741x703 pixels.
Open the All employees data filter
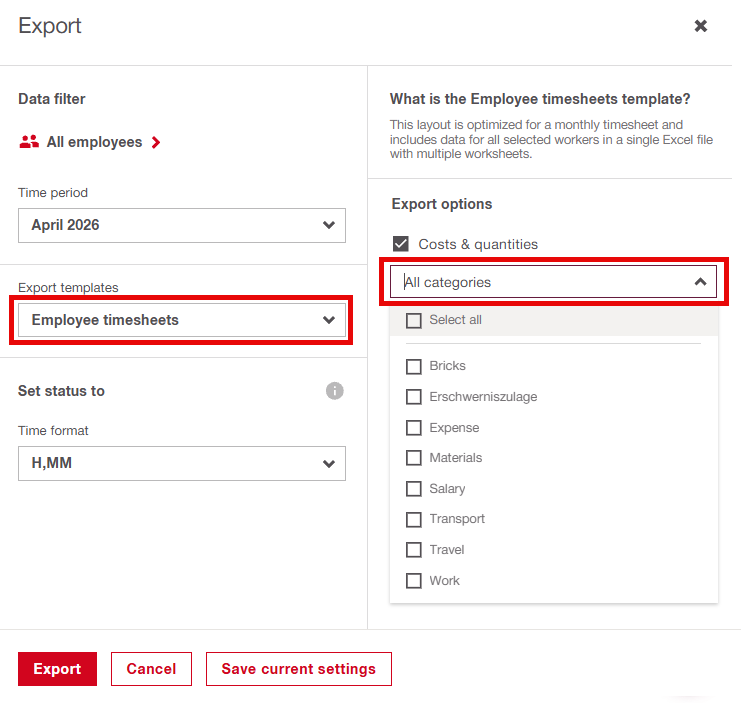[90, 142]
